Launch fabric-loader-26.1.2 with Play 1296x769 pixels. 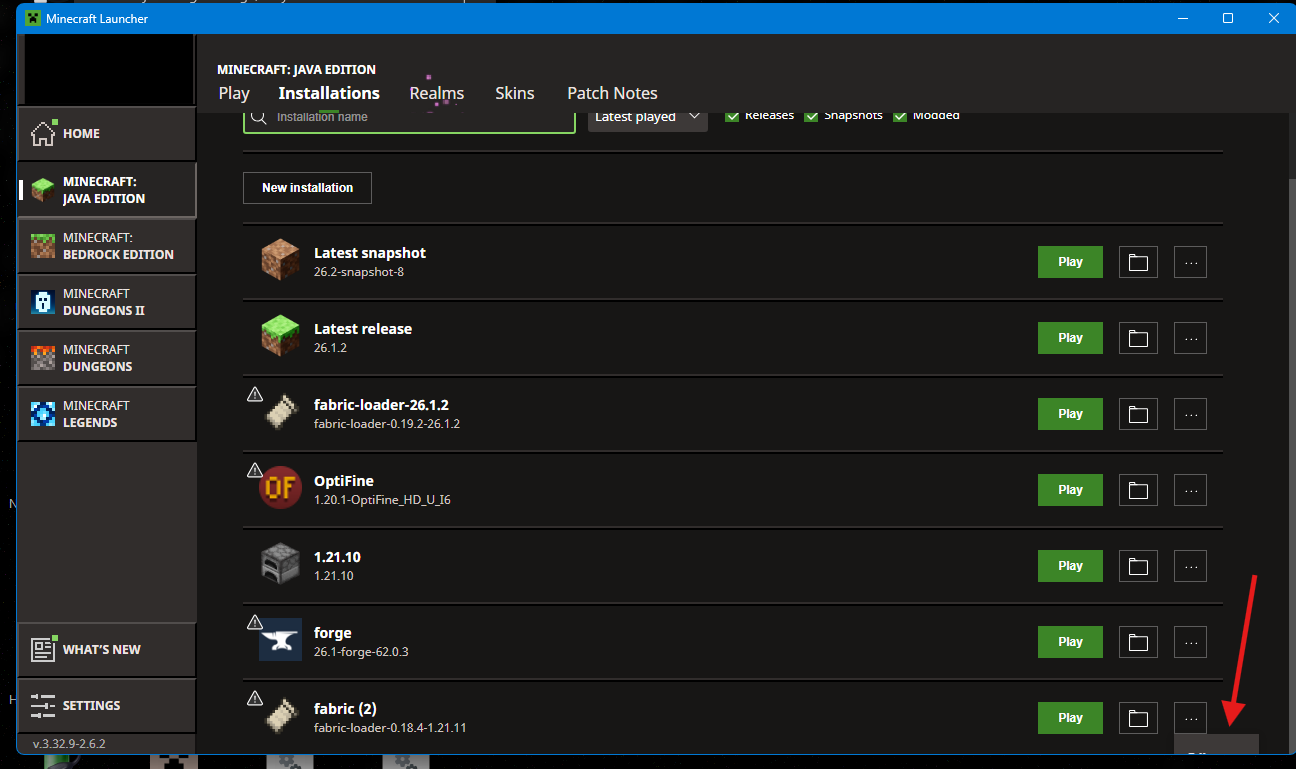[x=1070, y=414]
